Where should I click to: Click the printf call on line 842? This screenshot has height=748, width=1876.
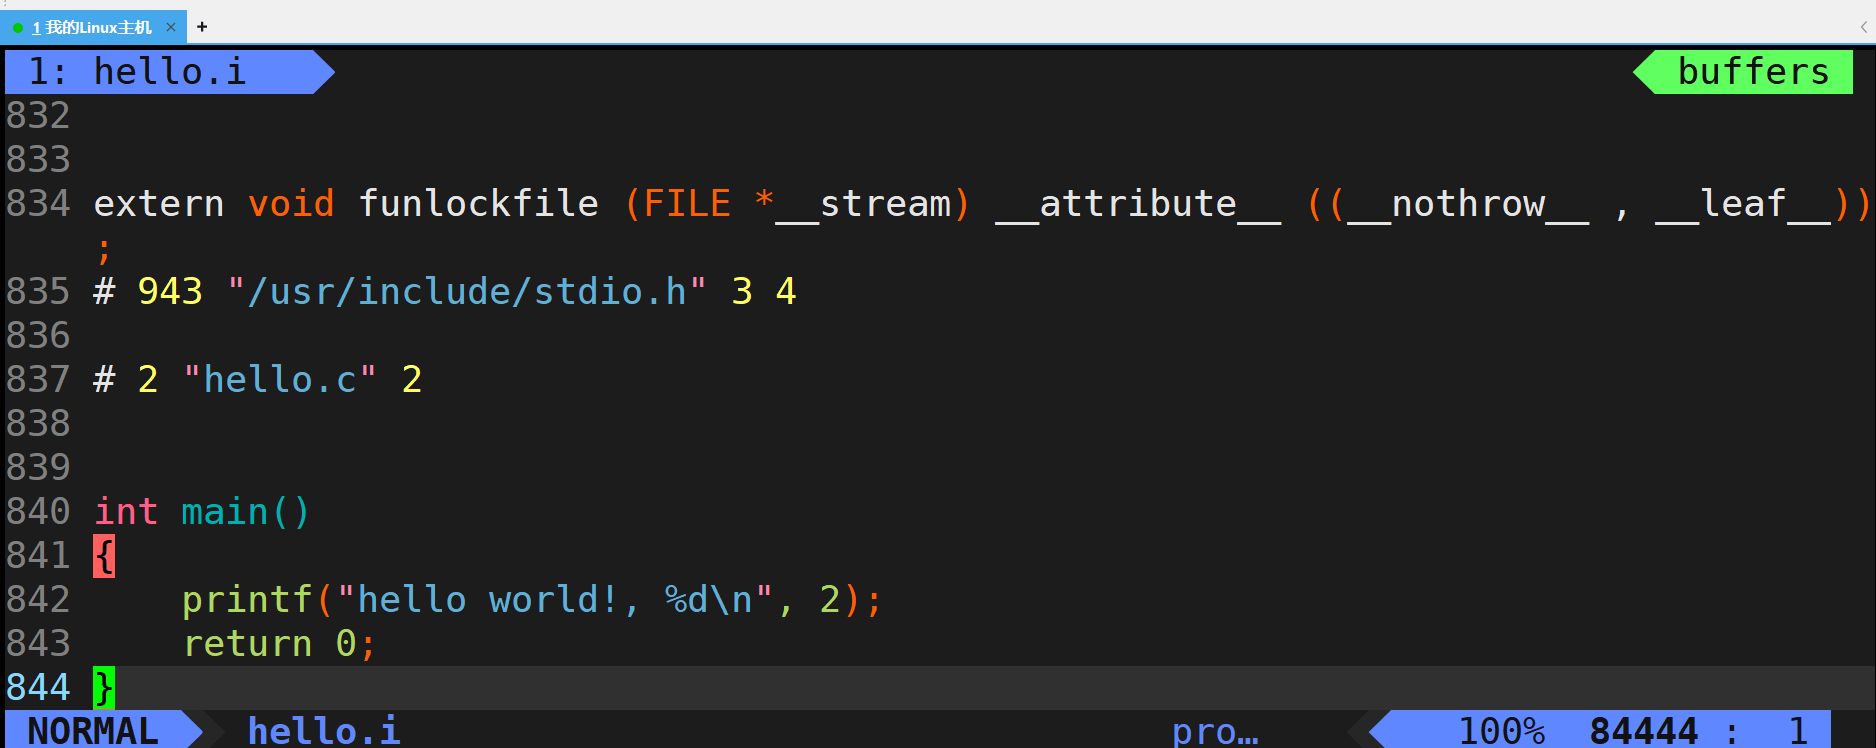(247, 600)
